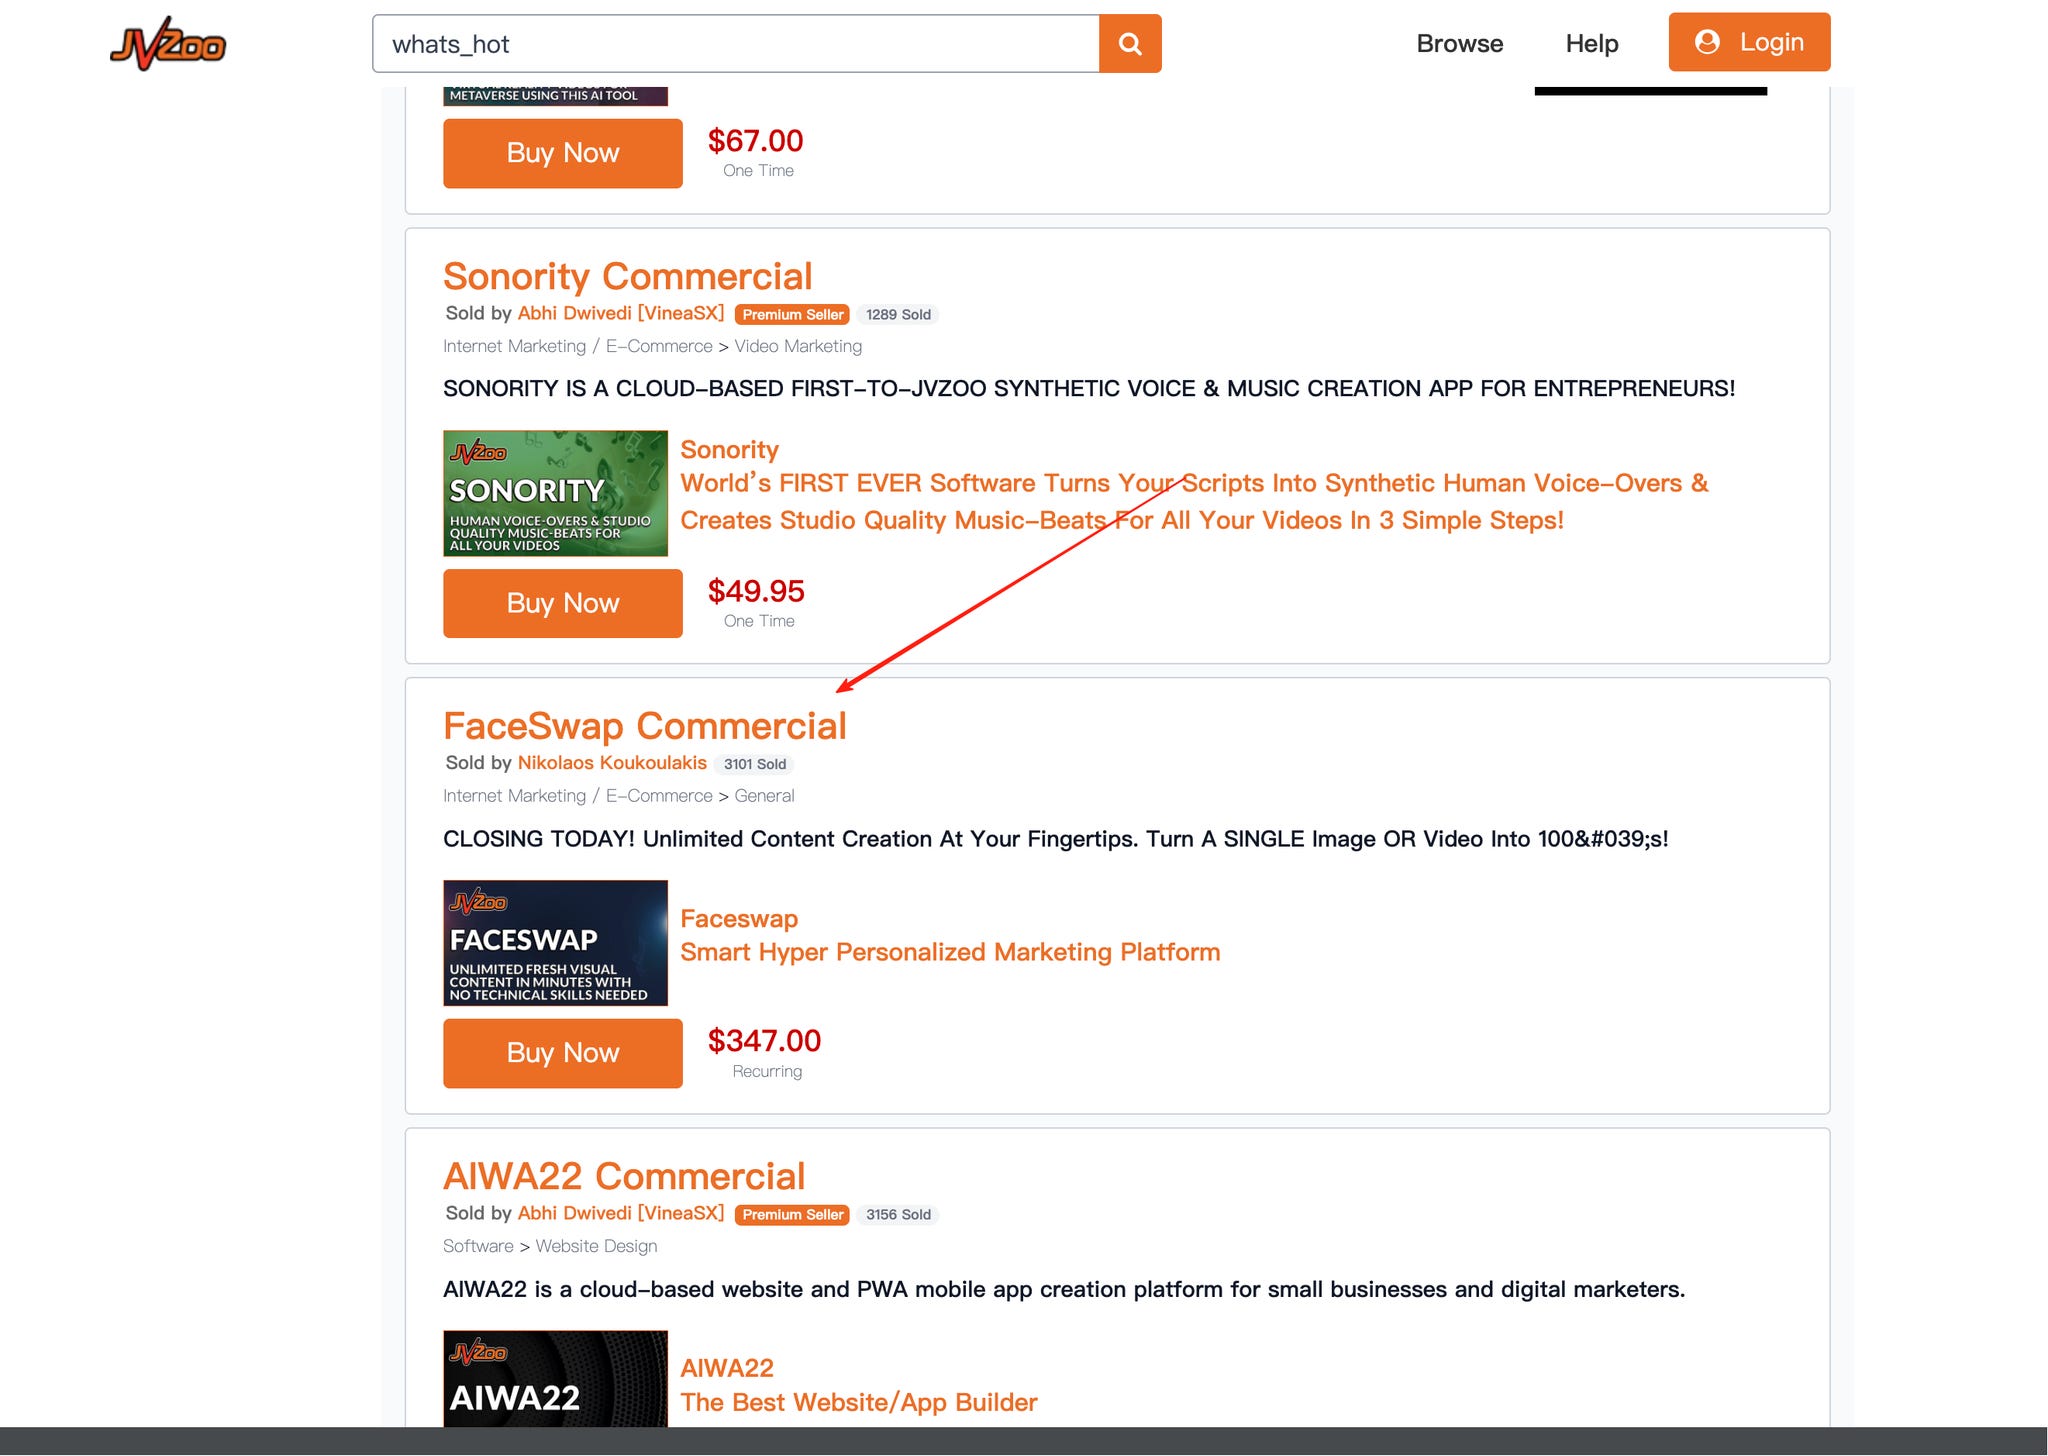Open the Website Design category link
The image size is (2048, 1456).
(x=596, y=1246)
